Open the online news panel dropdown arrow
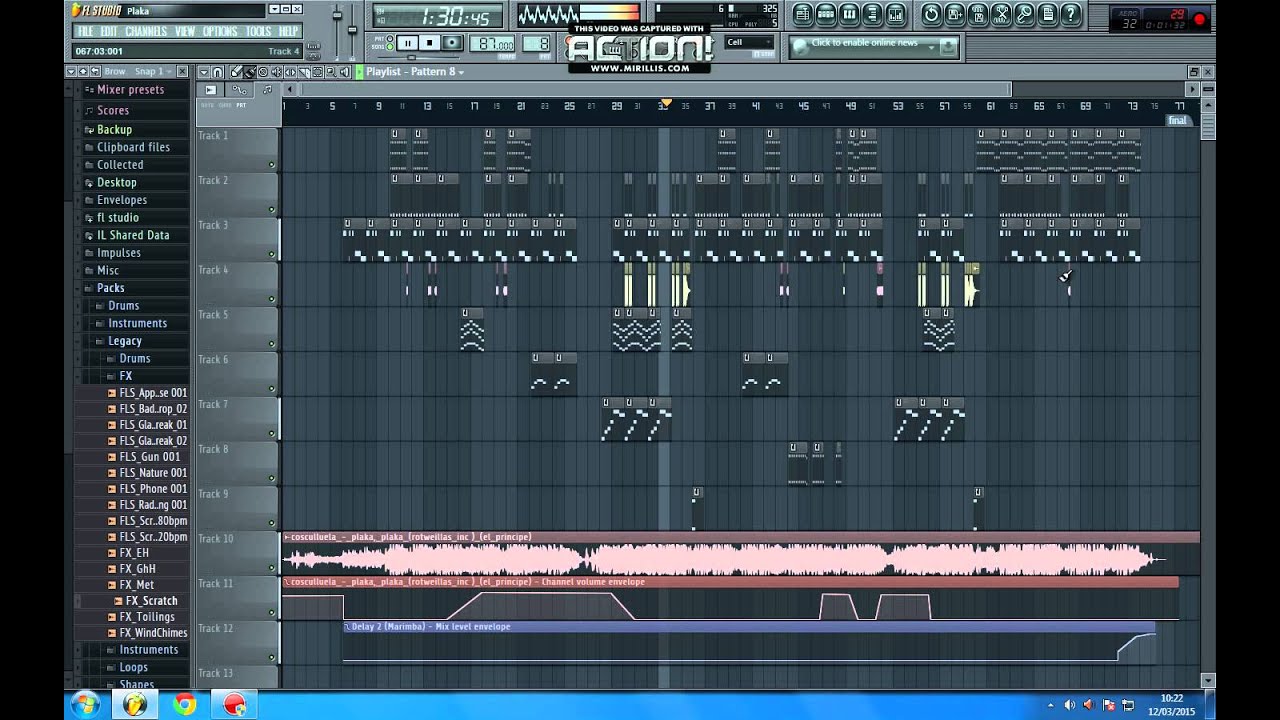This screenshot has width=1280, height=720. (x=931, y=47)
